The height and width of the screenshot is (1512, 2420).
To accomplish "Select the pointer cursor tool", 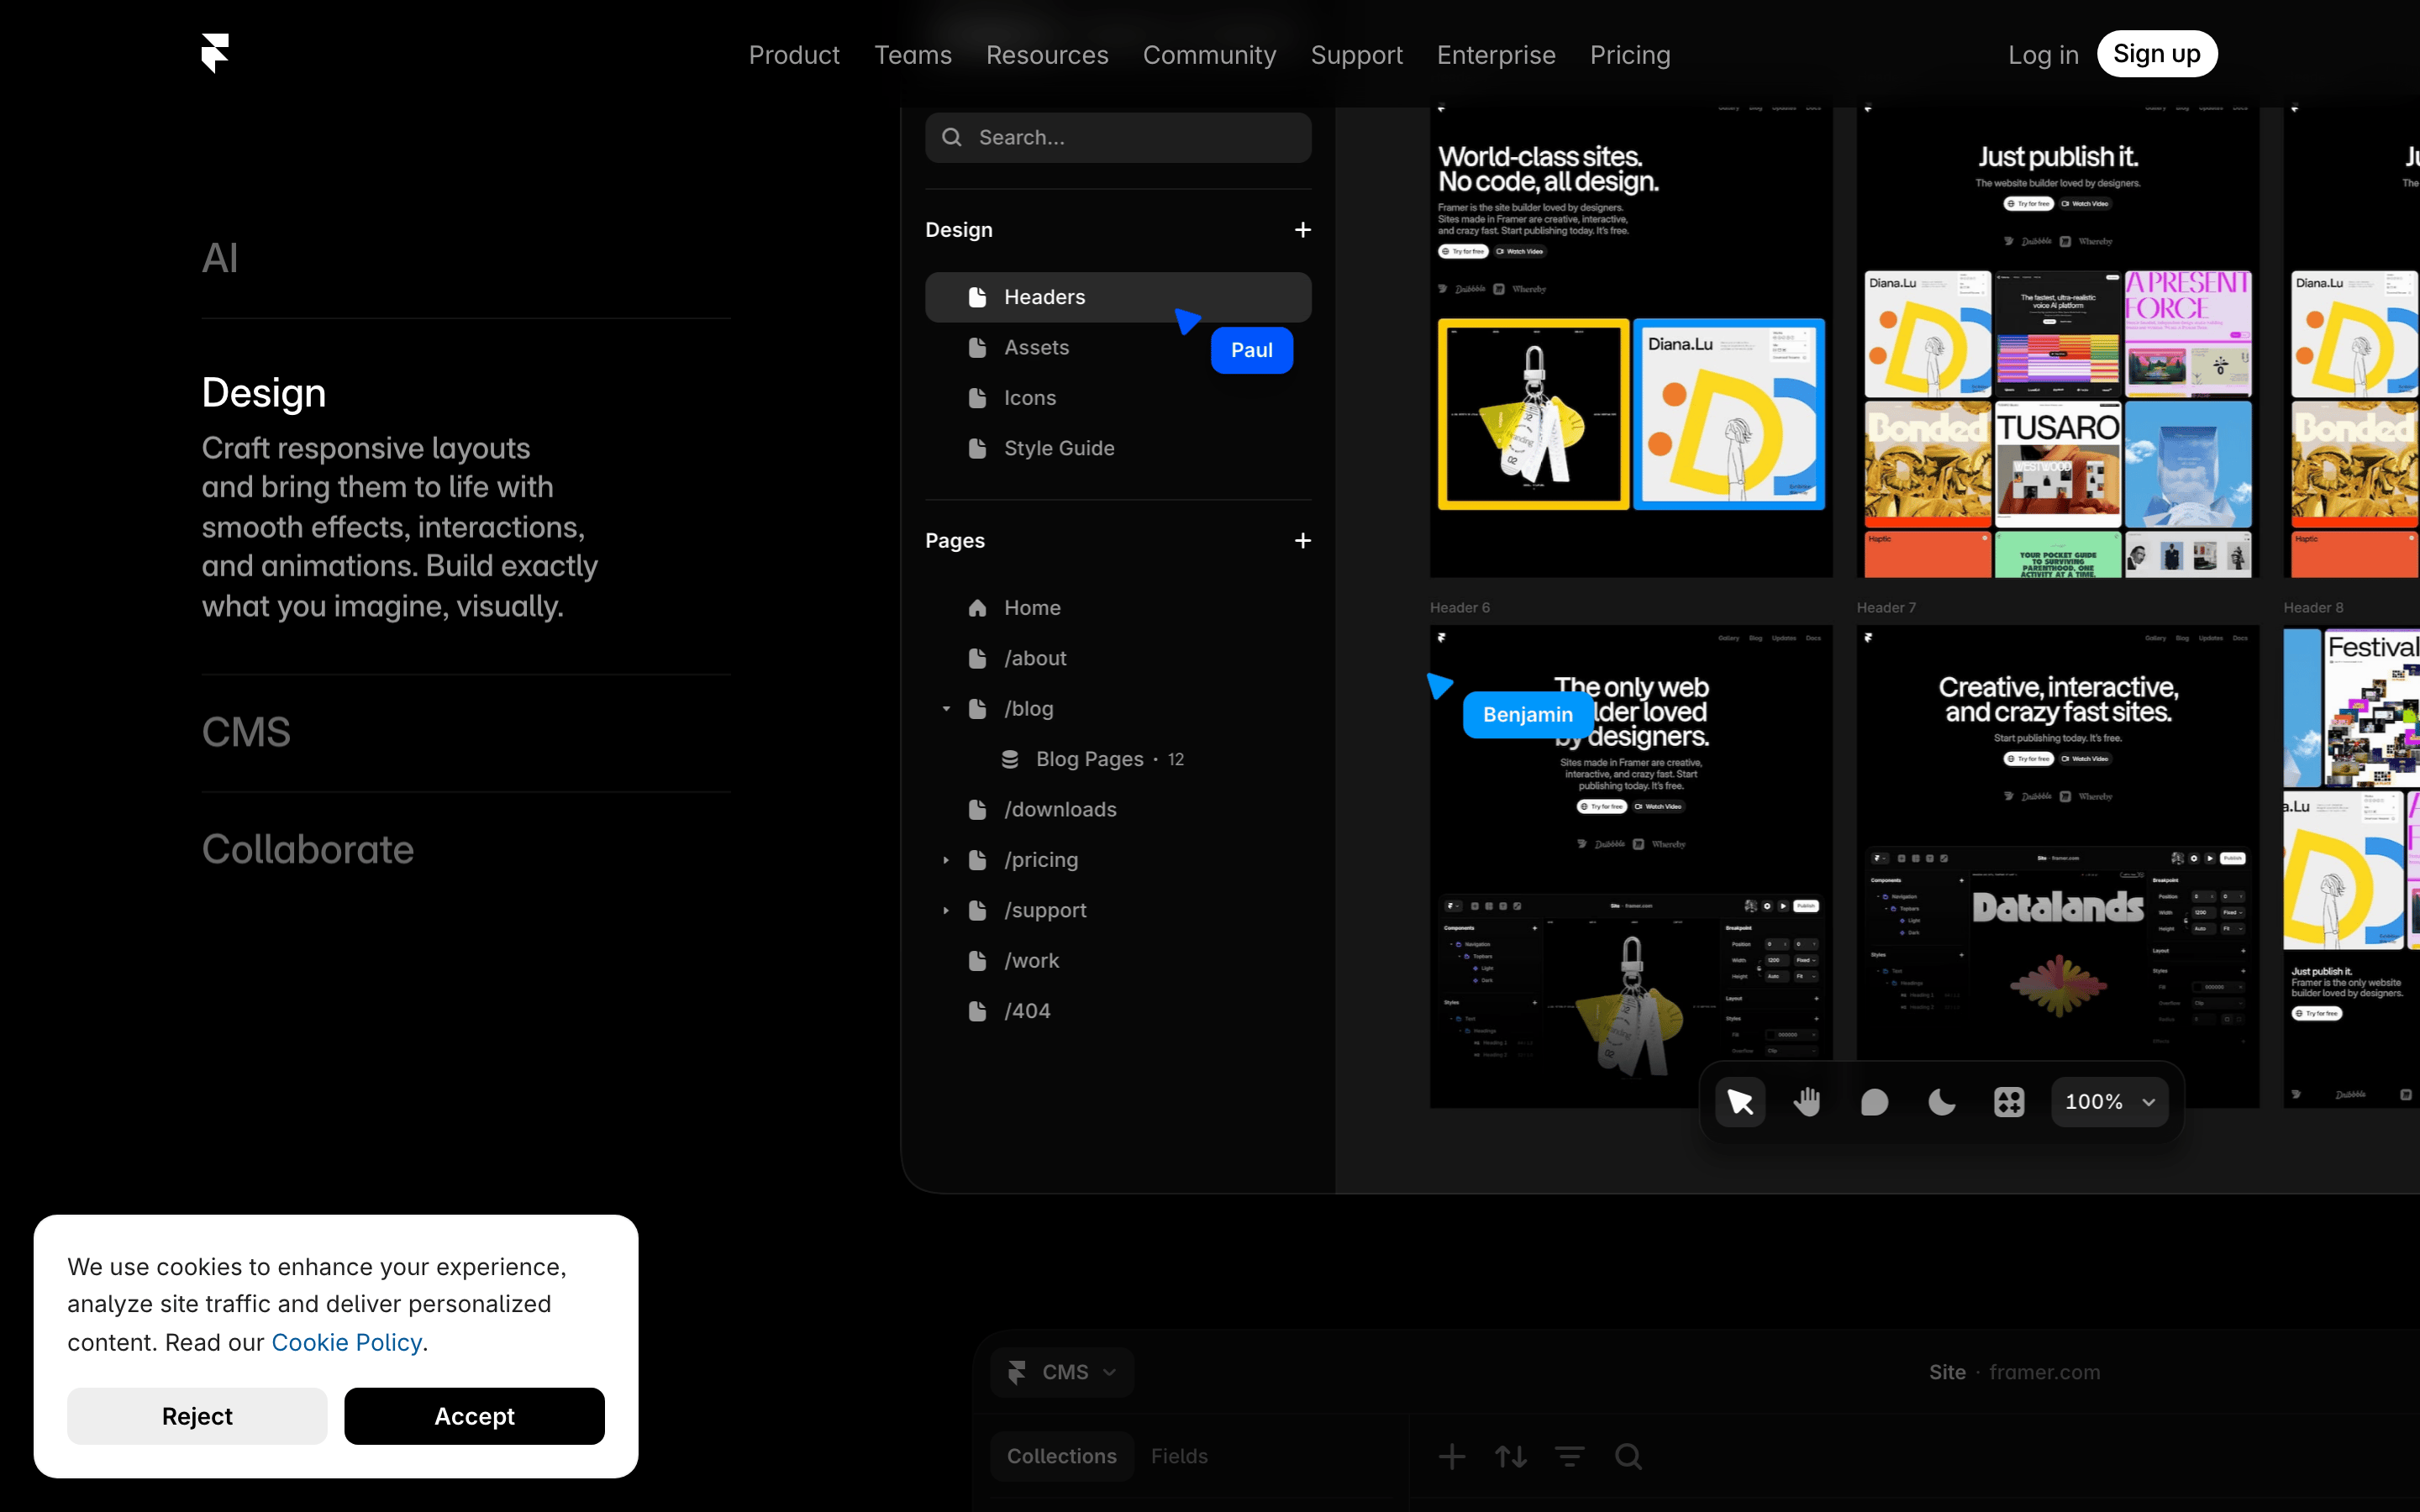I will [1740, 1102].
